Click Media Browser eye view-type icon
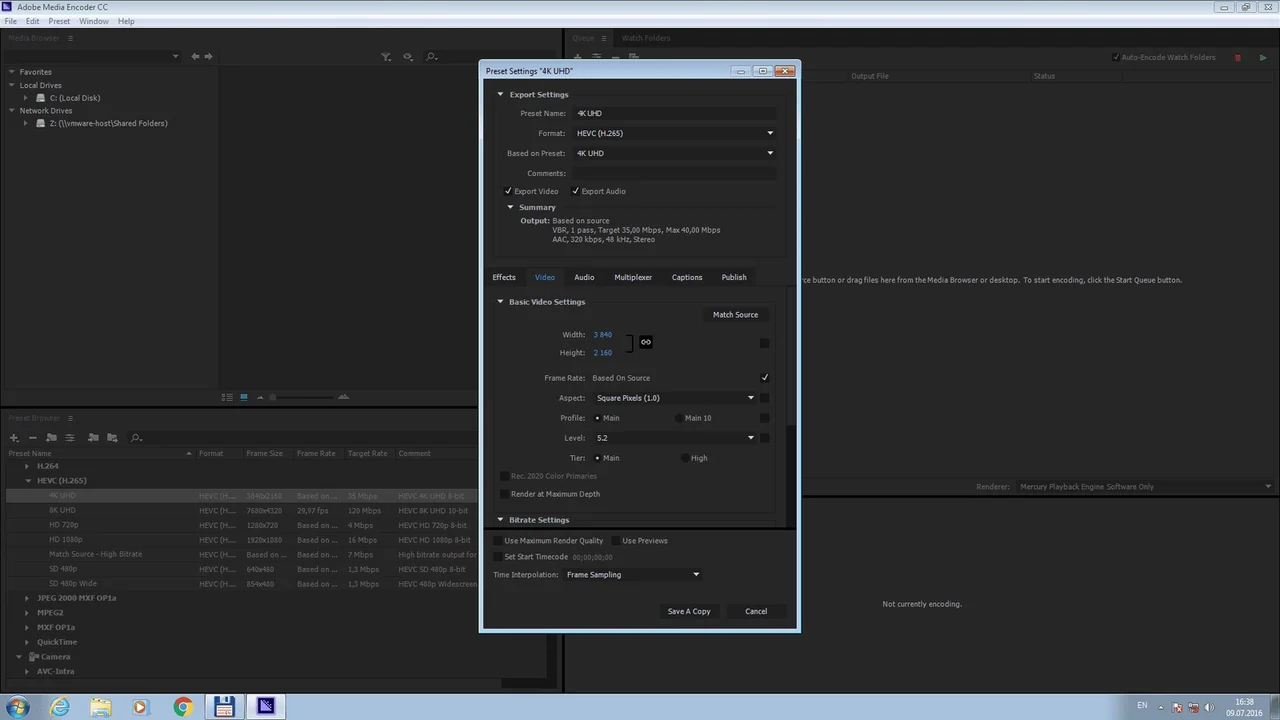The image size is (1280, 720). (408, 57)
